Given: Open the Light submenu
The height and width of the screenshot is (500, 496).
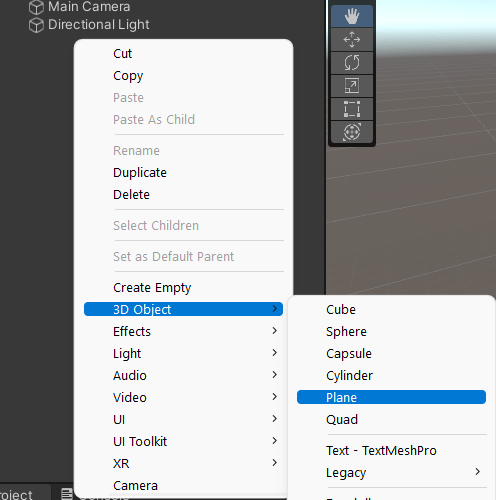Looking at the screenshot, I should pyautogui.click(x=183, y=354).
